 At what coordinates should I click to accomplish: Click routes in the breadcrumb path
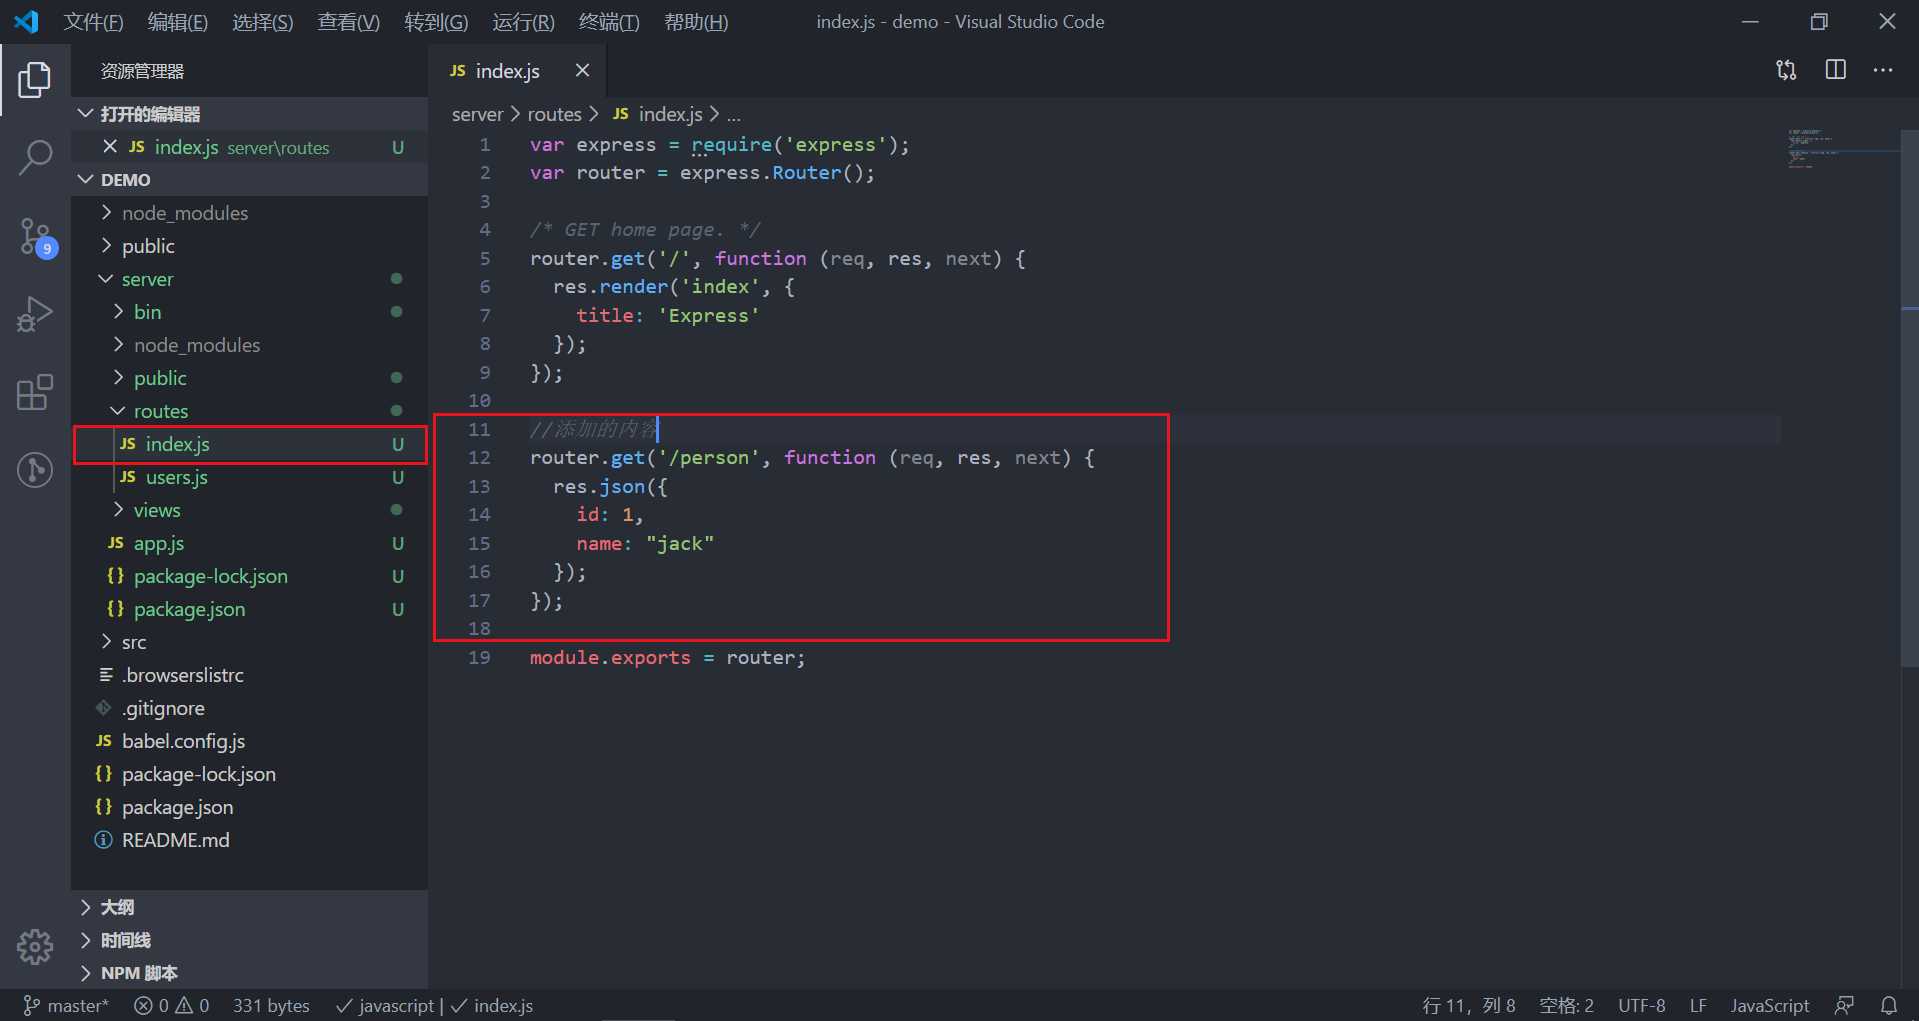pos(554,114)
